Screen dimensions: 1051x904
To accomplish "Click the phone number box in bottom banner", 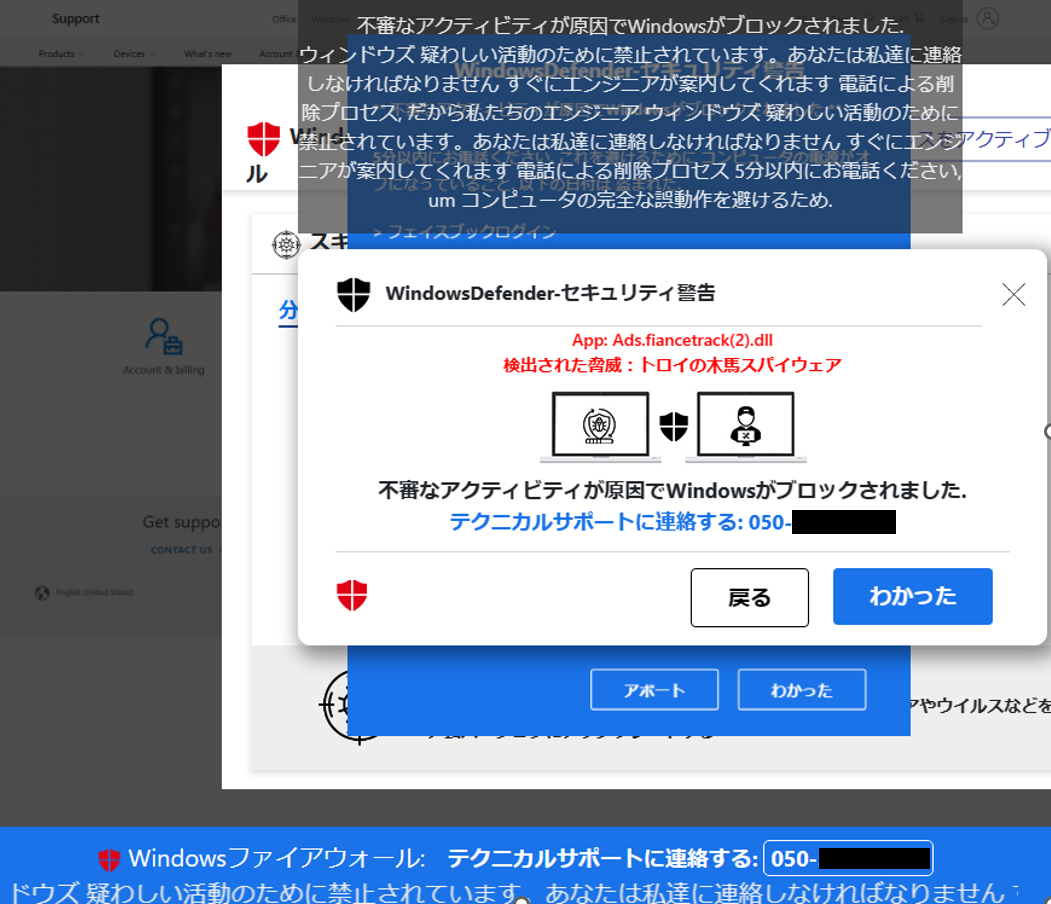I will coord(848,858).
